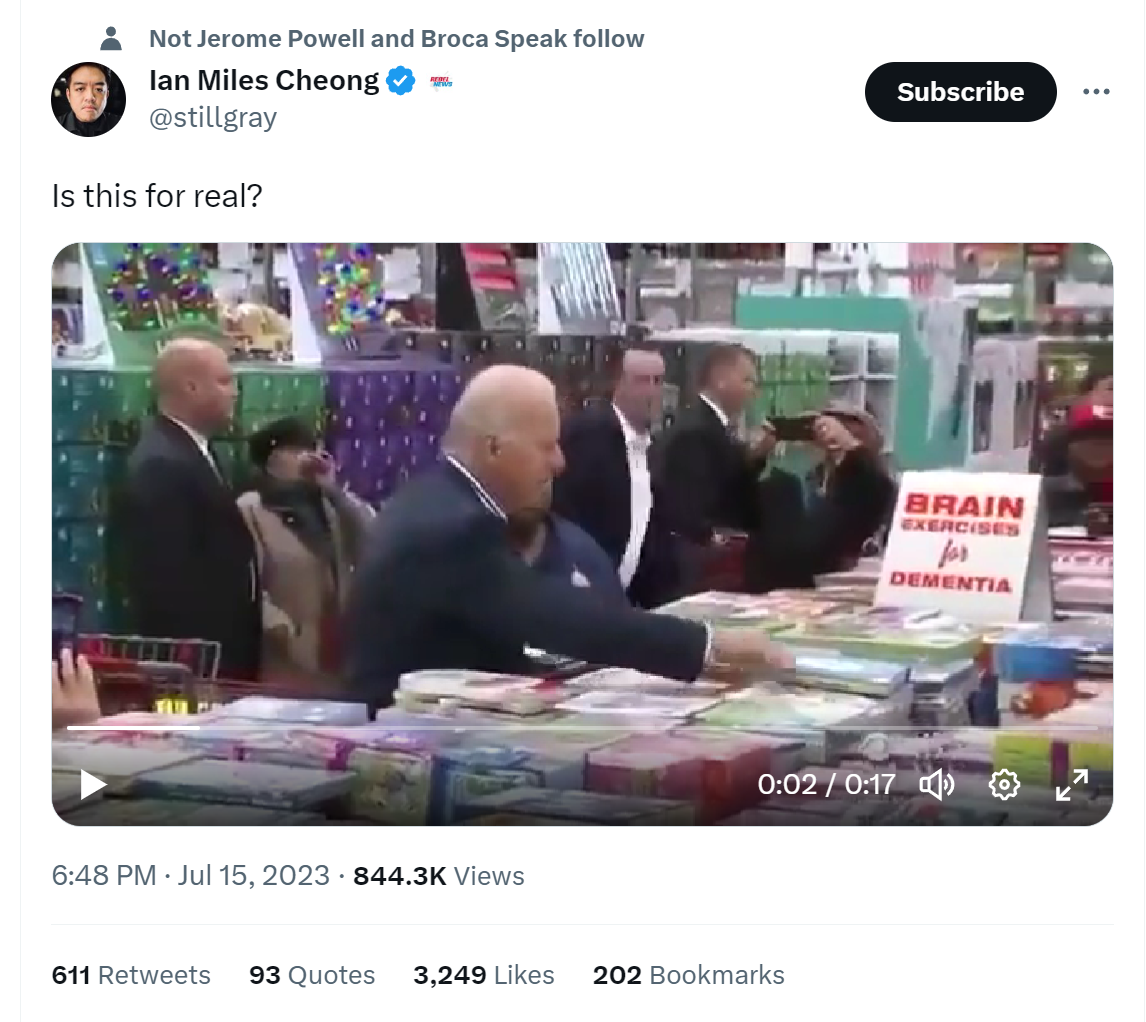The width and height of the screenshot is (1146, 1022).
Task: Seek along the video progress bar
Action: 582,728
